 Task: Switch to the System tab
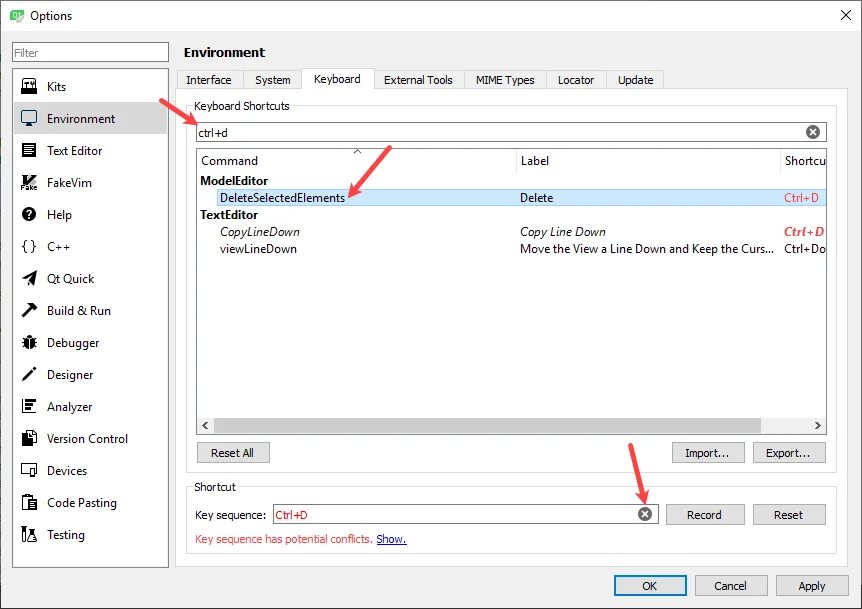pos(273,80)
